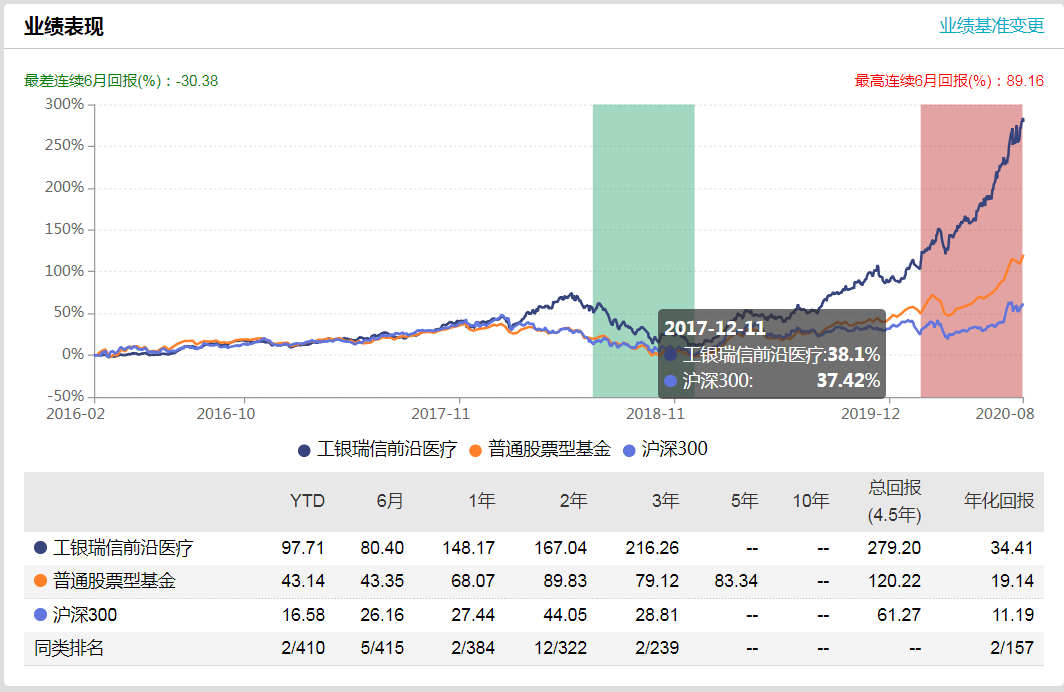Toggle 普通股票型基金 series in chart legend
Viewport: 1064px width, 692px height.
540,449
